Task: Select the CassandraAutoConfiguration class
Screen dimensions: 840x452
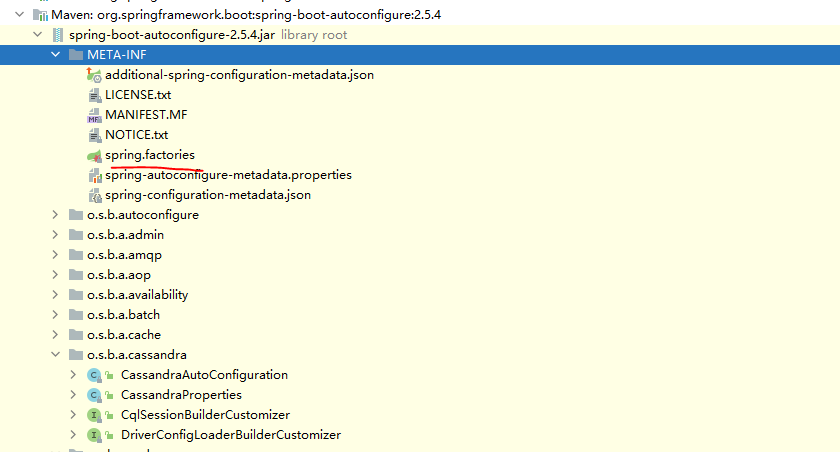Action: pos(204,374)
